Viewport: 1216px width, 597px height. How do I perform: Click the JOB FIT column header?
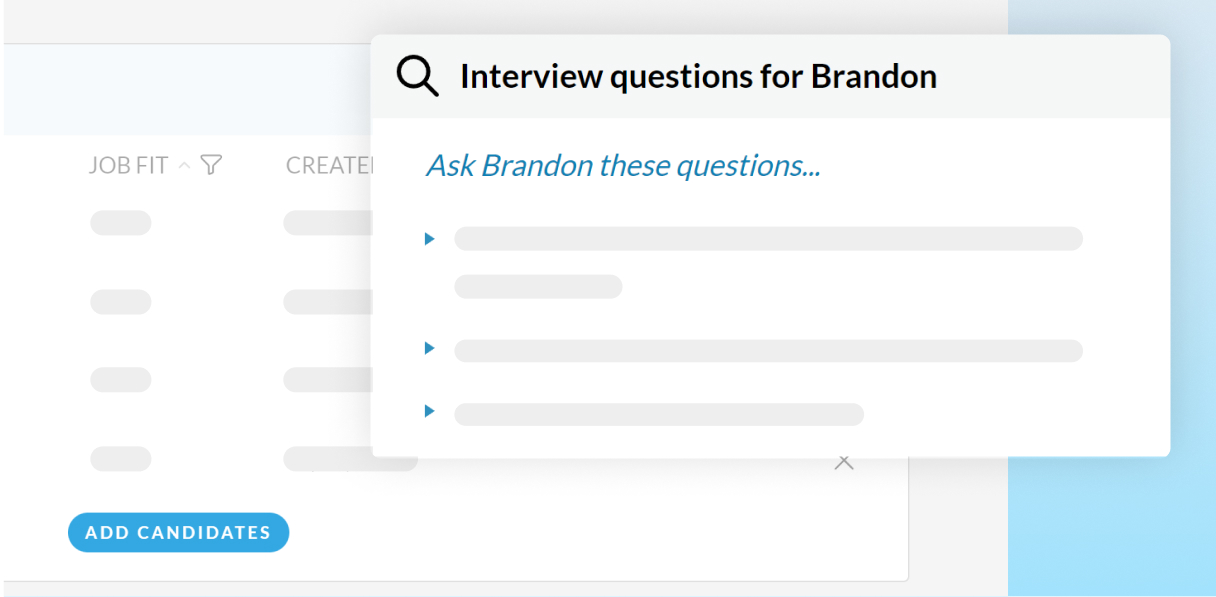pos(128,166)
